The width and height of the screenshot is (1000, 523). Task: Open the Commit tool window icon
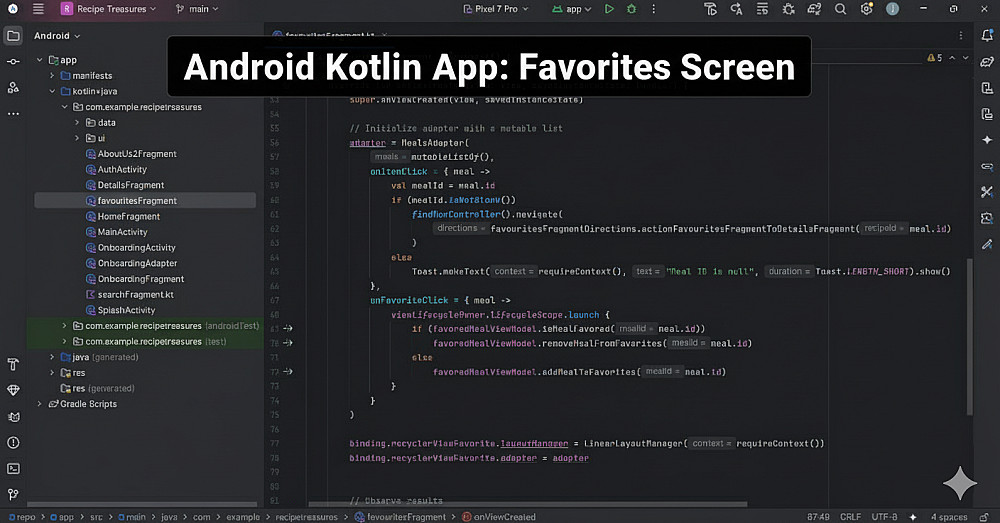pyautogui.click(x=13, y=62)
